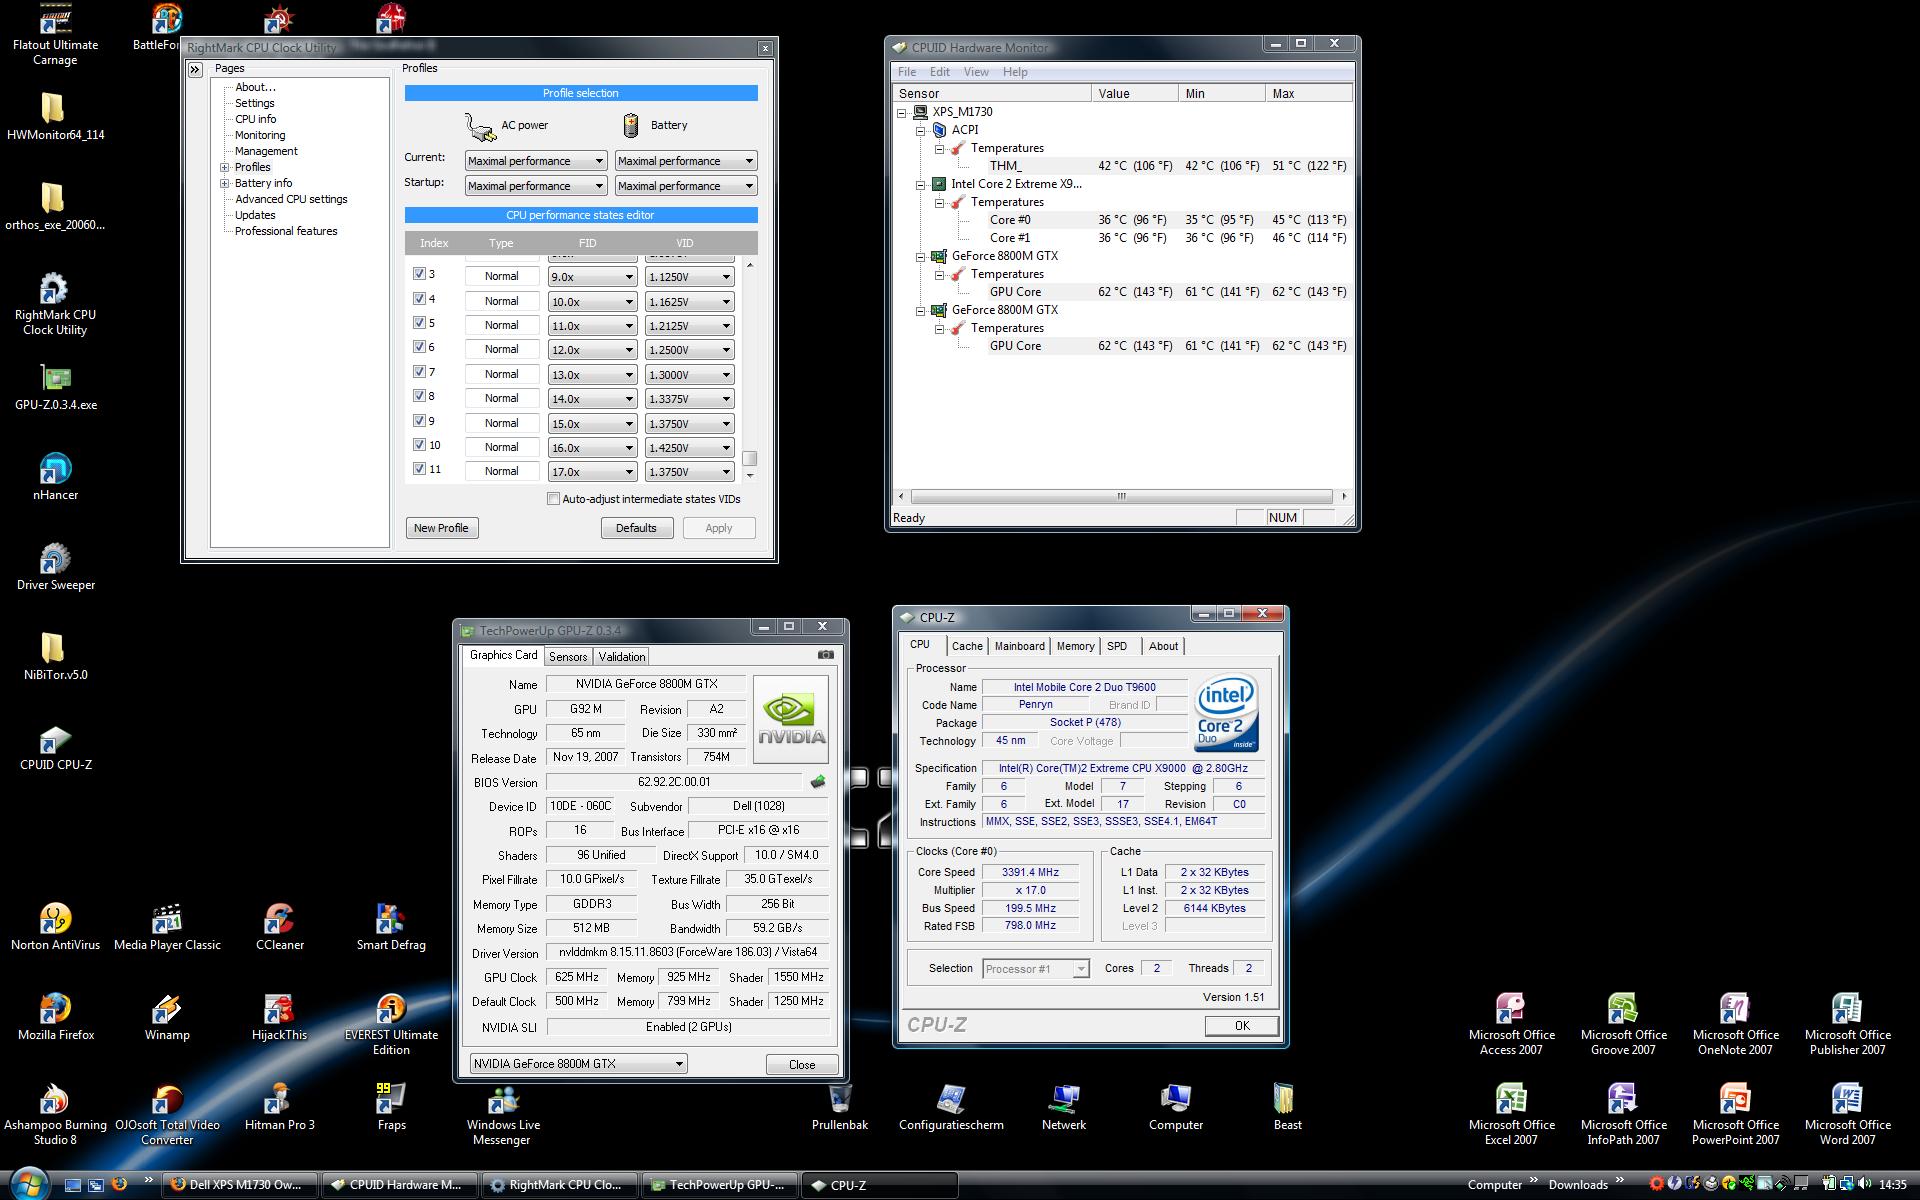The image size is (1920, 1200).
Task: Launch Windows Live Messenger from the desktop
Action: click(503, 1114)
